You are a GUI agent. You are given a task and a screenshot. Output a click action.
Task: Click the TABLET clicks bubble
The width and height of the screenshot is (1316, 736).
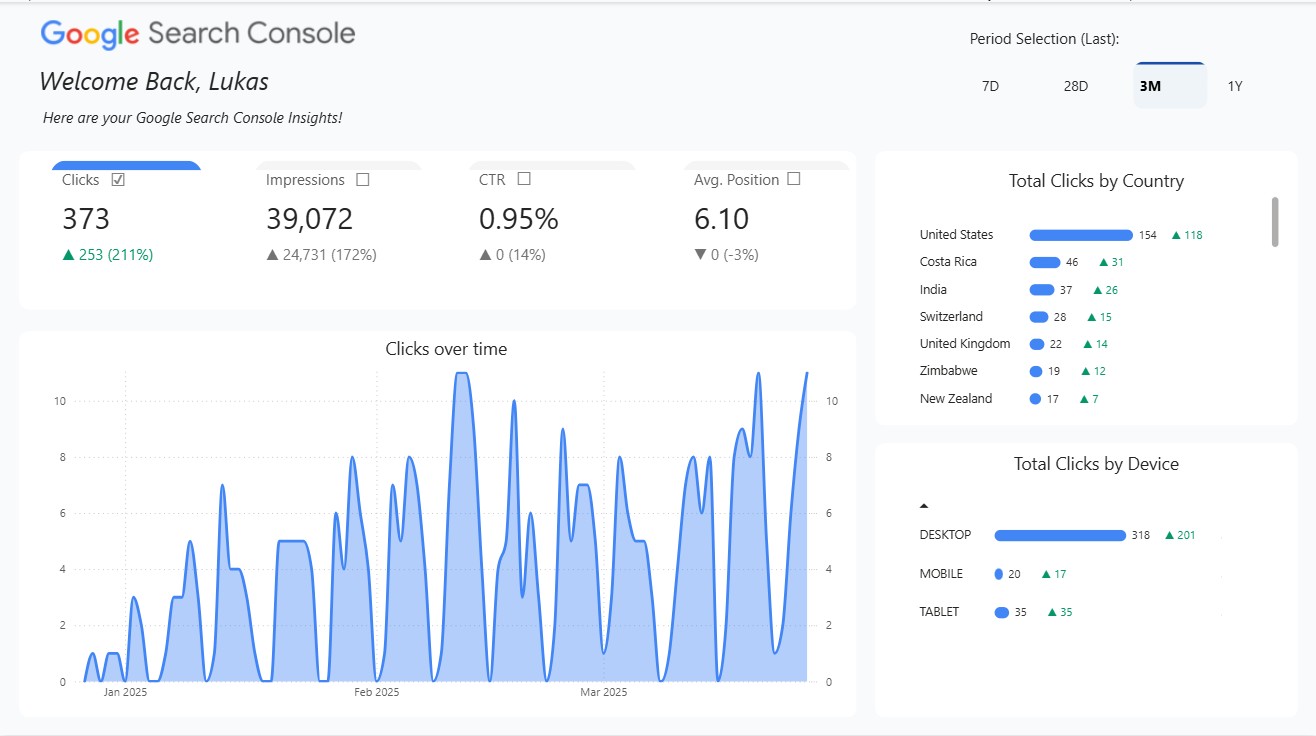click(x=1002, y=611)
